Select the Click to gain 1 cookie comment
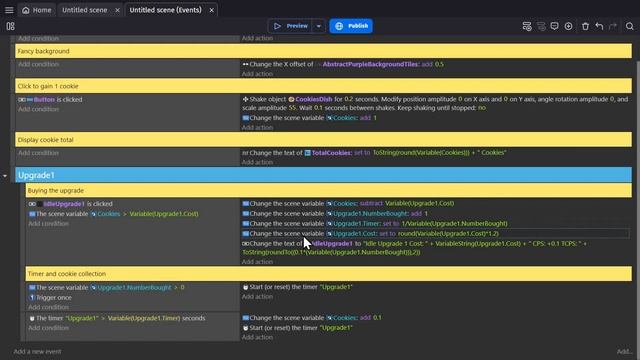 click(x=323, y=86)
